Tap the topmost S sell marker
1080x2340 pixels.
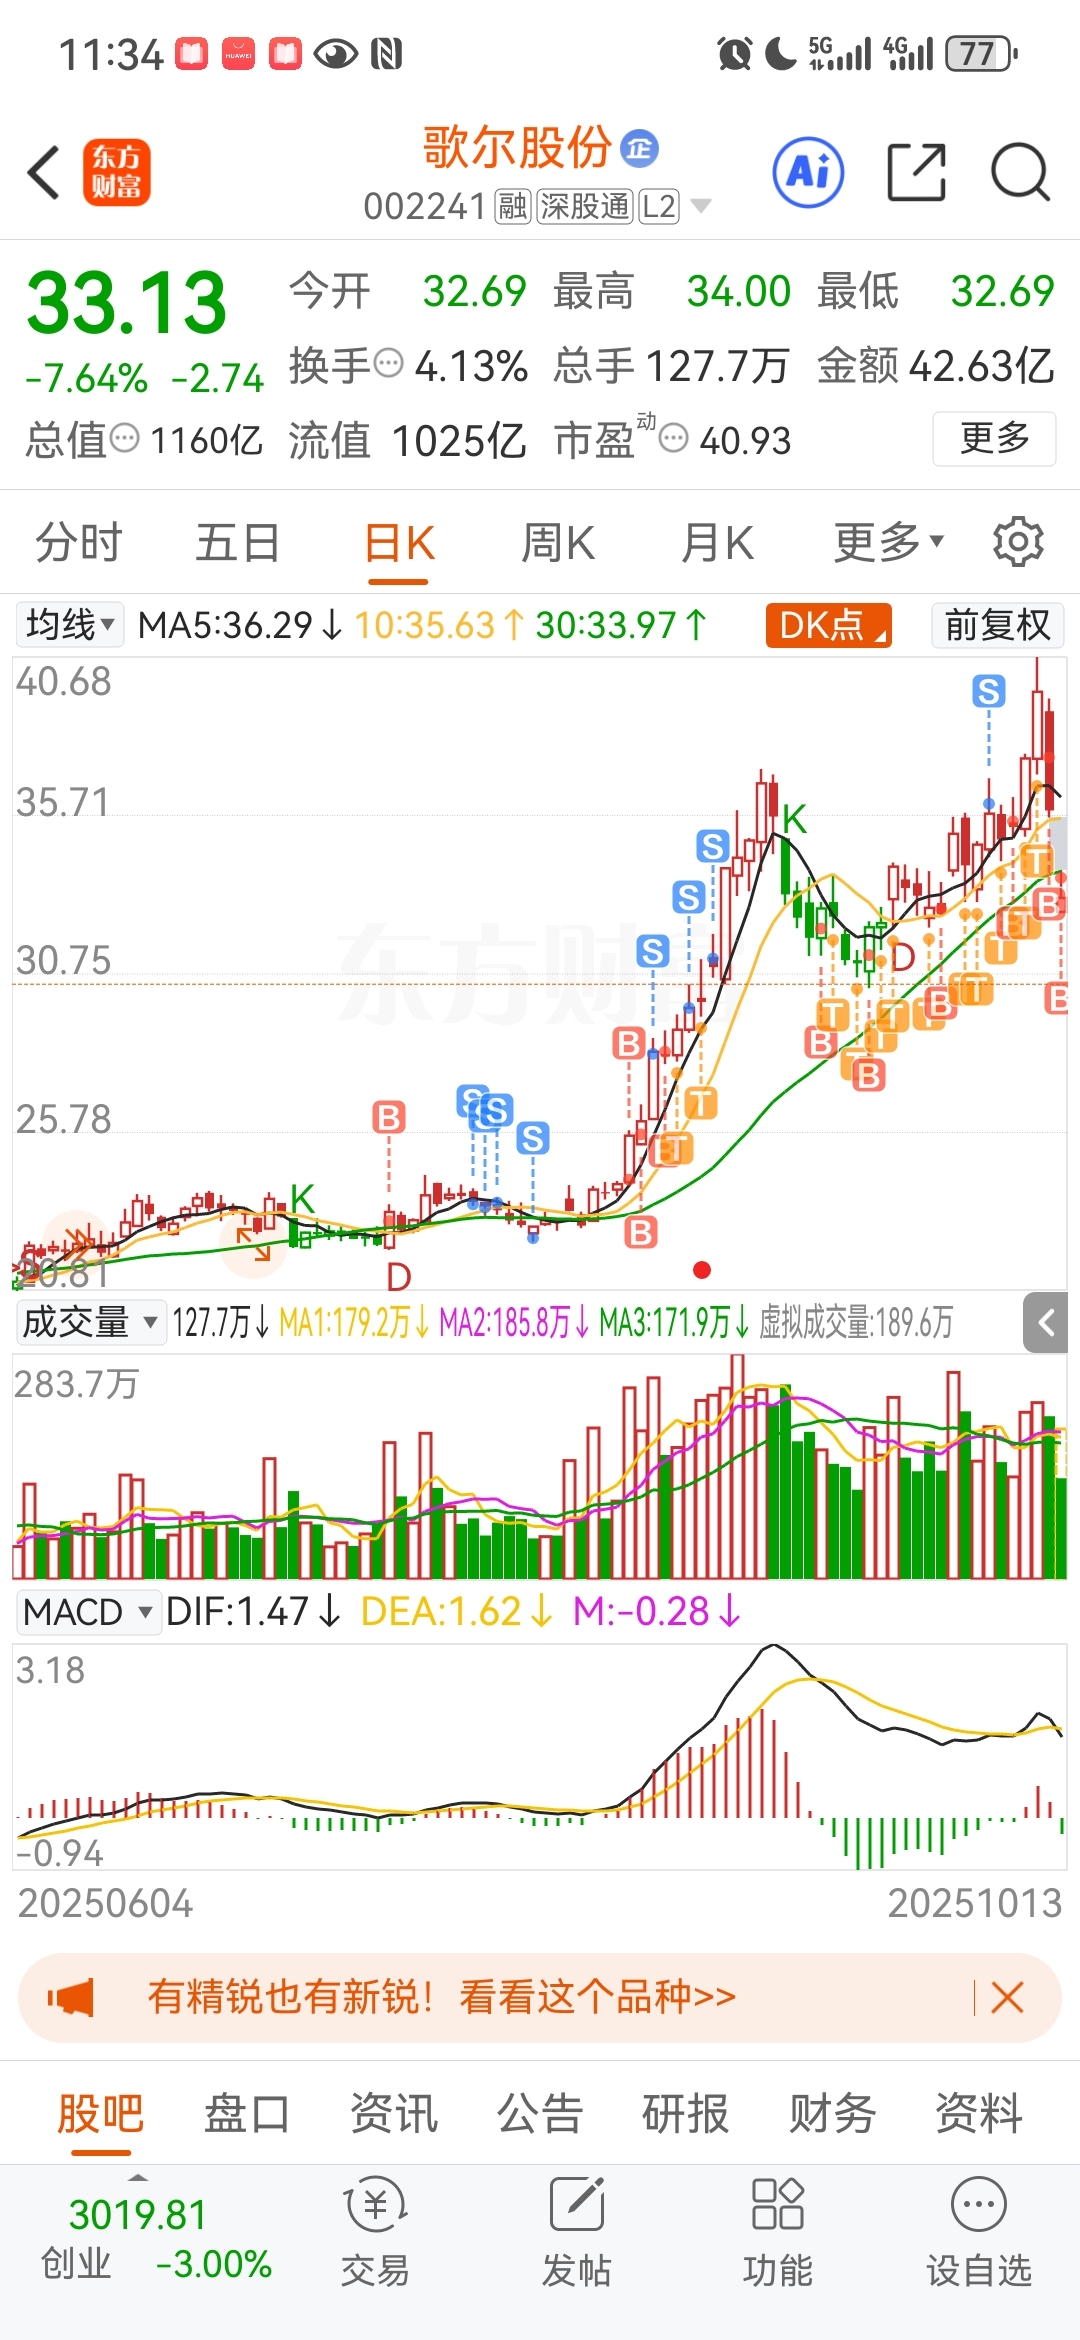pos(989,690)
